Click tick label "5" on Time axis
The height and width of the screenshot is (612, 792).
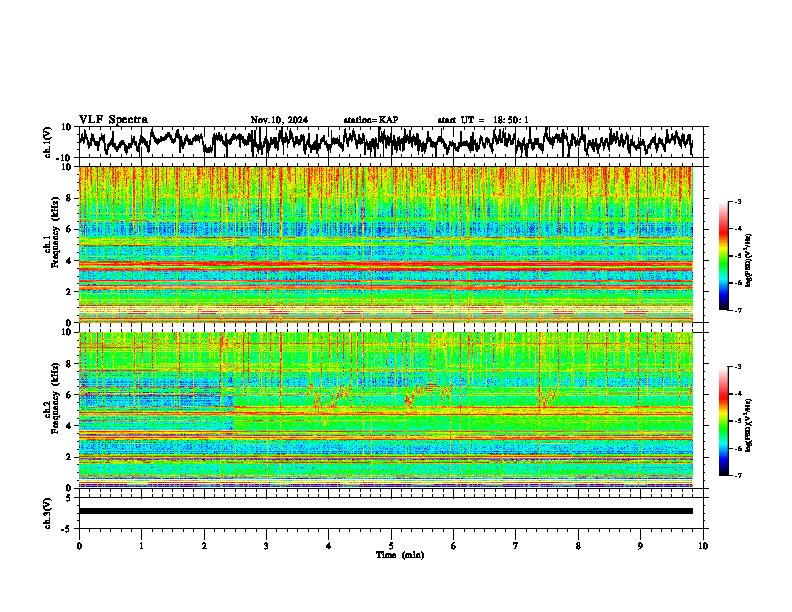coord(391,546)
